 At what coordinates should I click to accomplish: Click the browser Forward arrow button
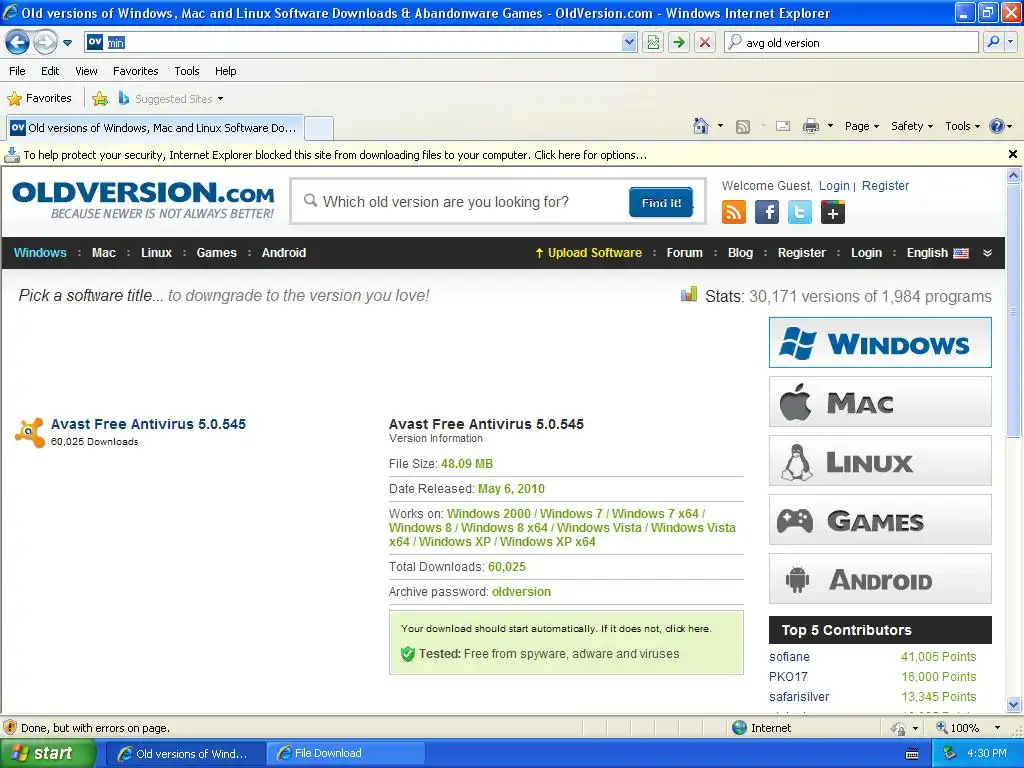point(45,42)
